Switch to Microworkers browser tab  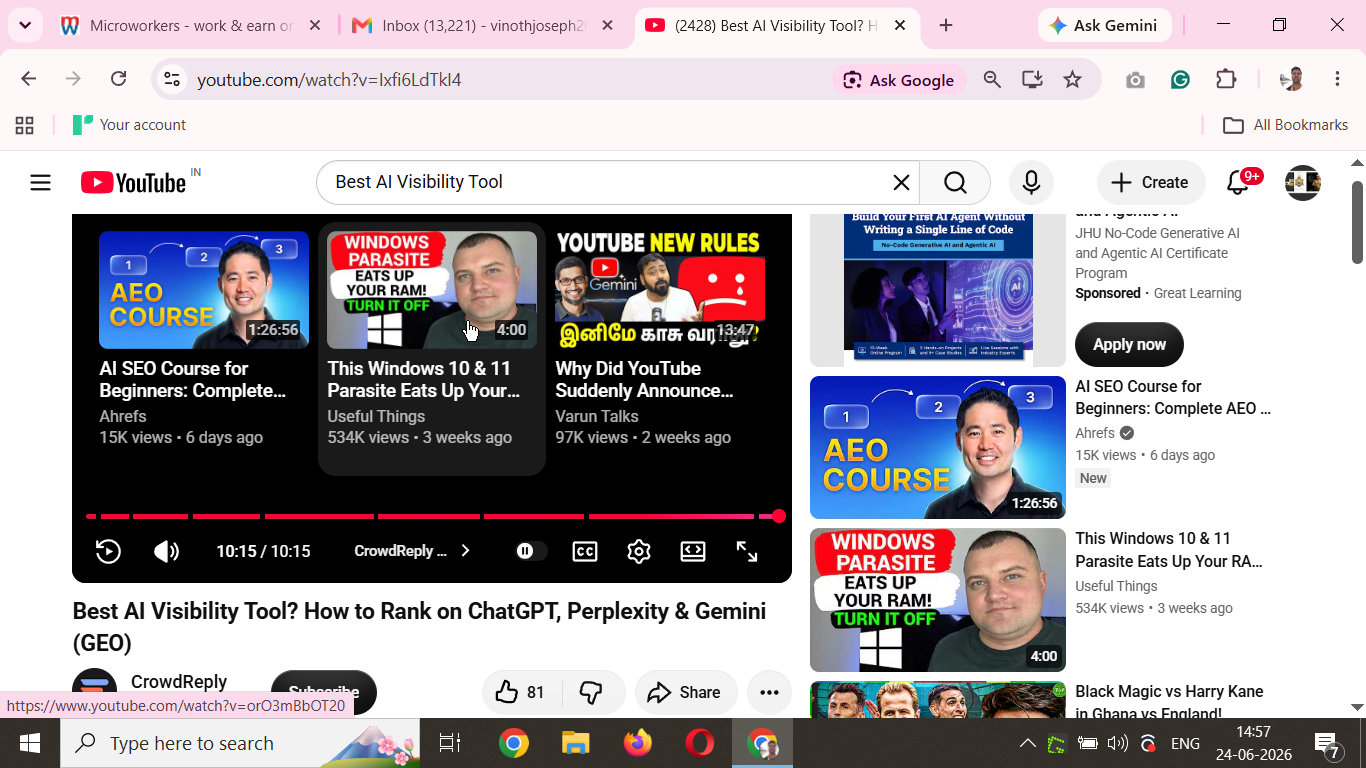[x=189, y=26]
